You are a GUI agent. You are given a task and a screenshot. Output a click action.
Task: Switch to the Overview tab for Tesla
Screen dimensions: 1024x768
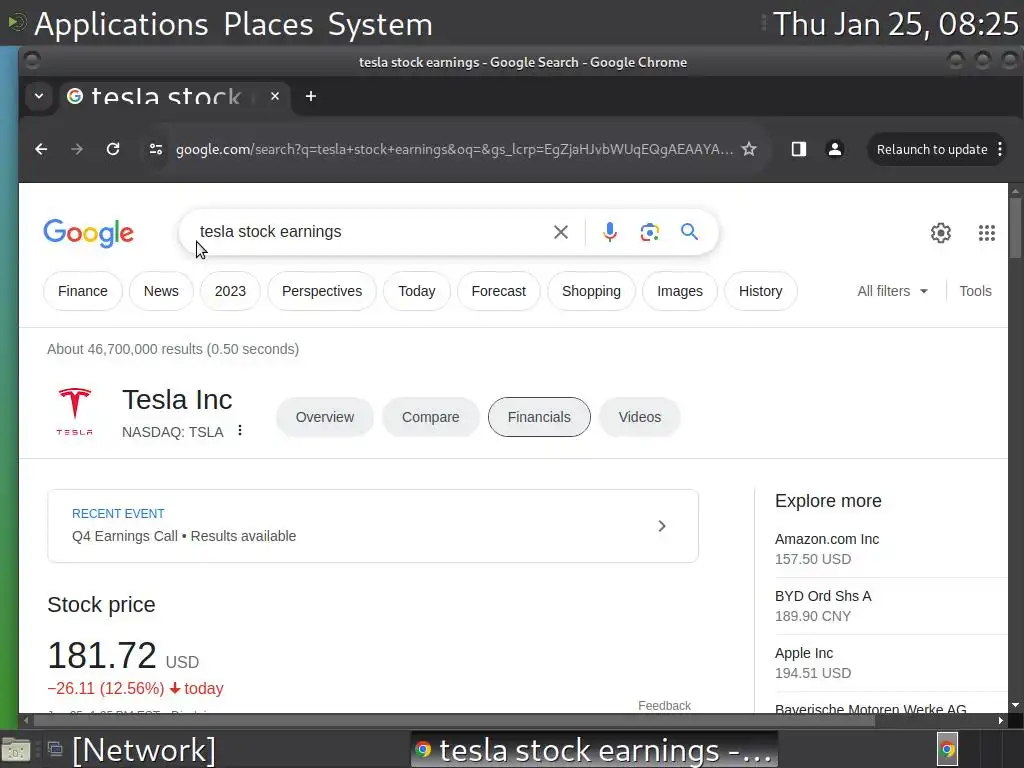pos(325,417)
